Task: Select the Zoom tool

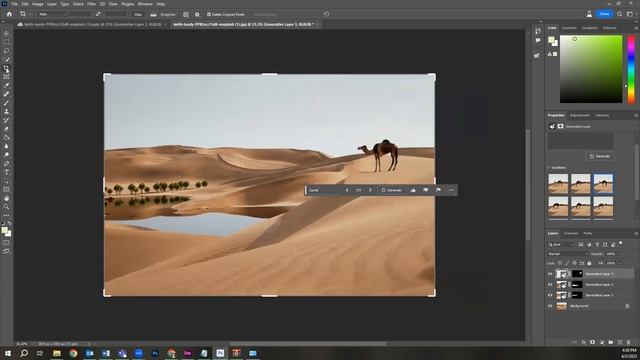Action: point(6,207)
